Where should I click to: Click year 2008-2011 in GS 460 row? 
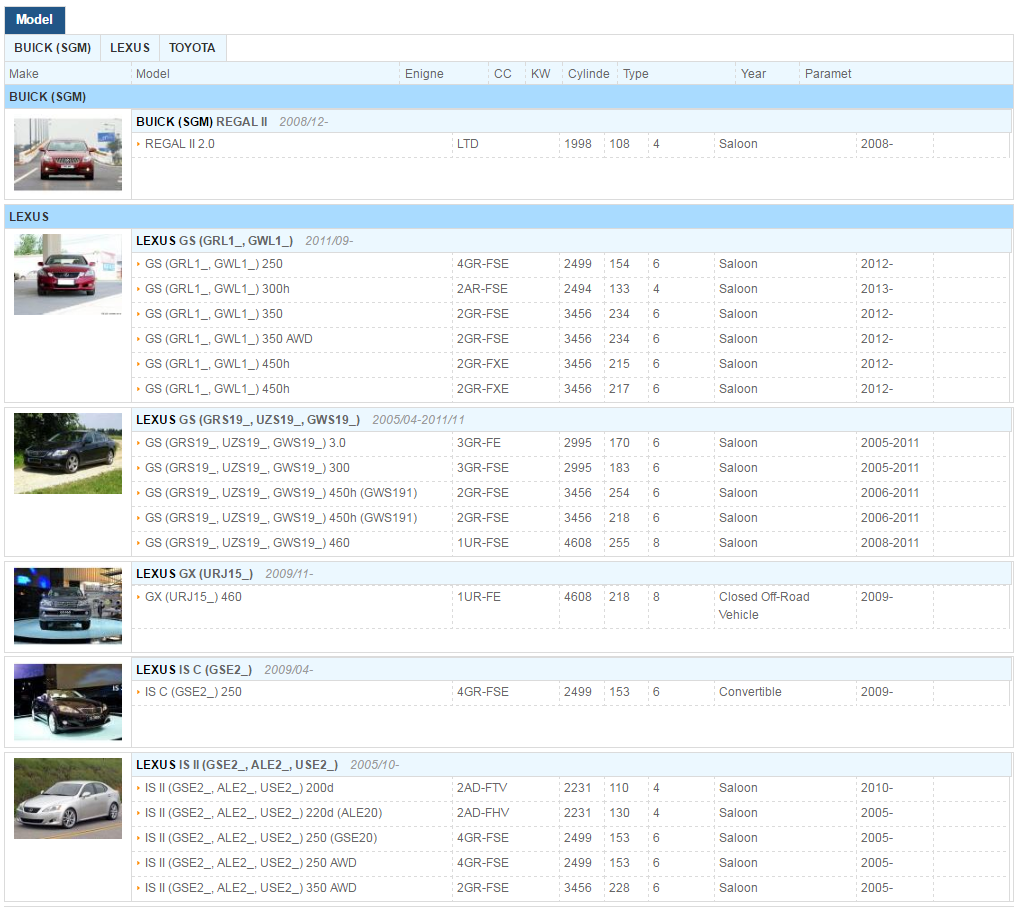(890, 542)
